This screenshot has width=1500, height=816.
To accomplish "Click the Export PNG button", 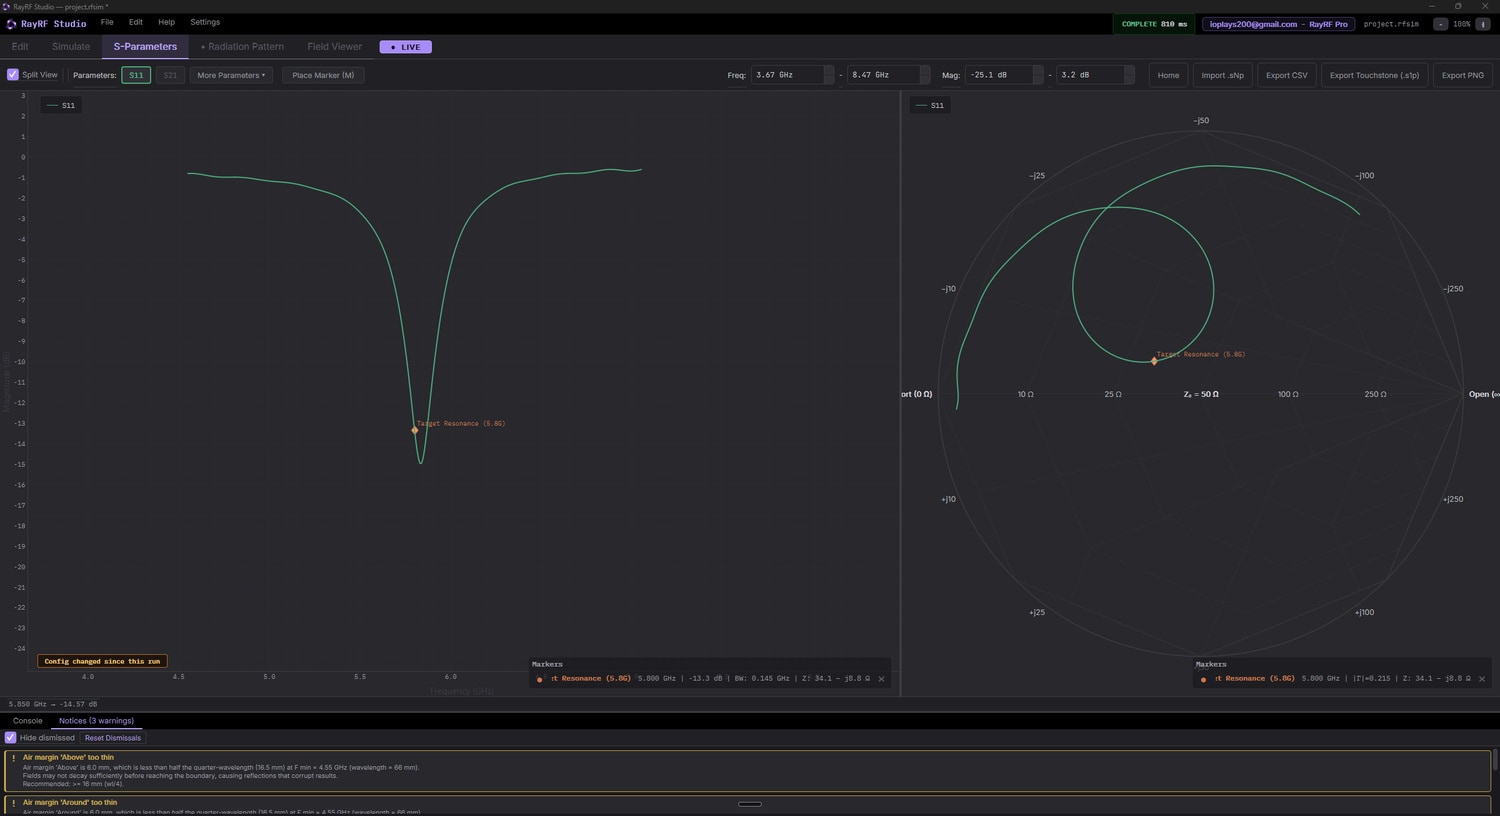I will 1462,75.
